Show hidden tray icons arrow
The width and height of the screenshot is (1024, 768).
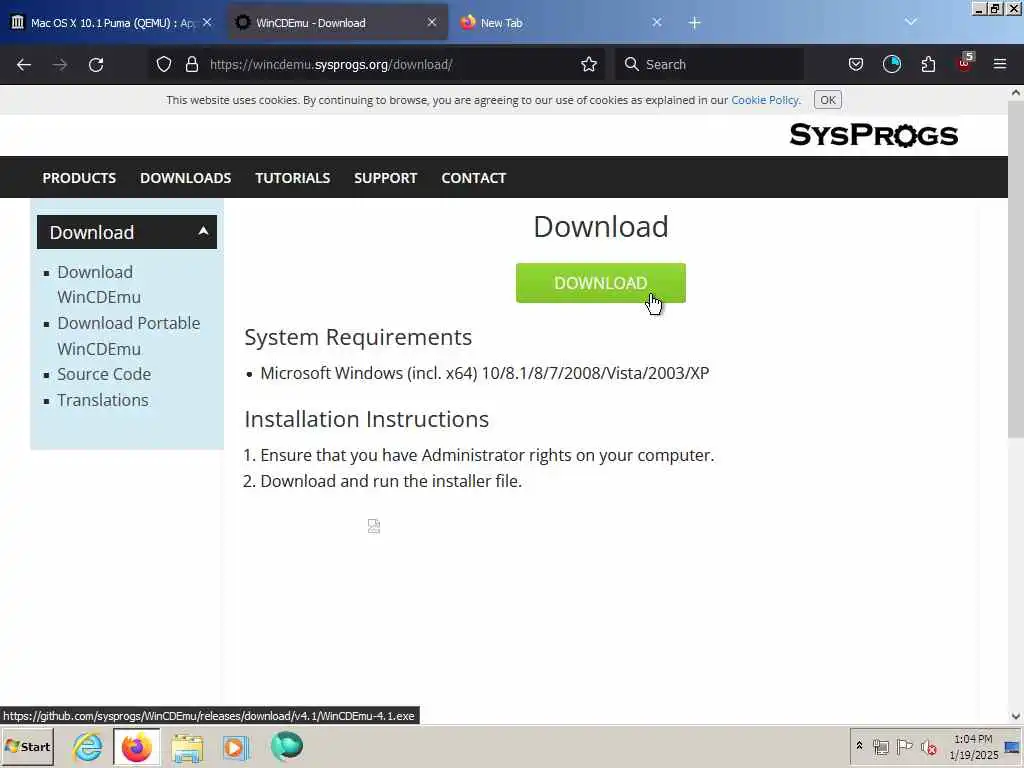[859, 745]
